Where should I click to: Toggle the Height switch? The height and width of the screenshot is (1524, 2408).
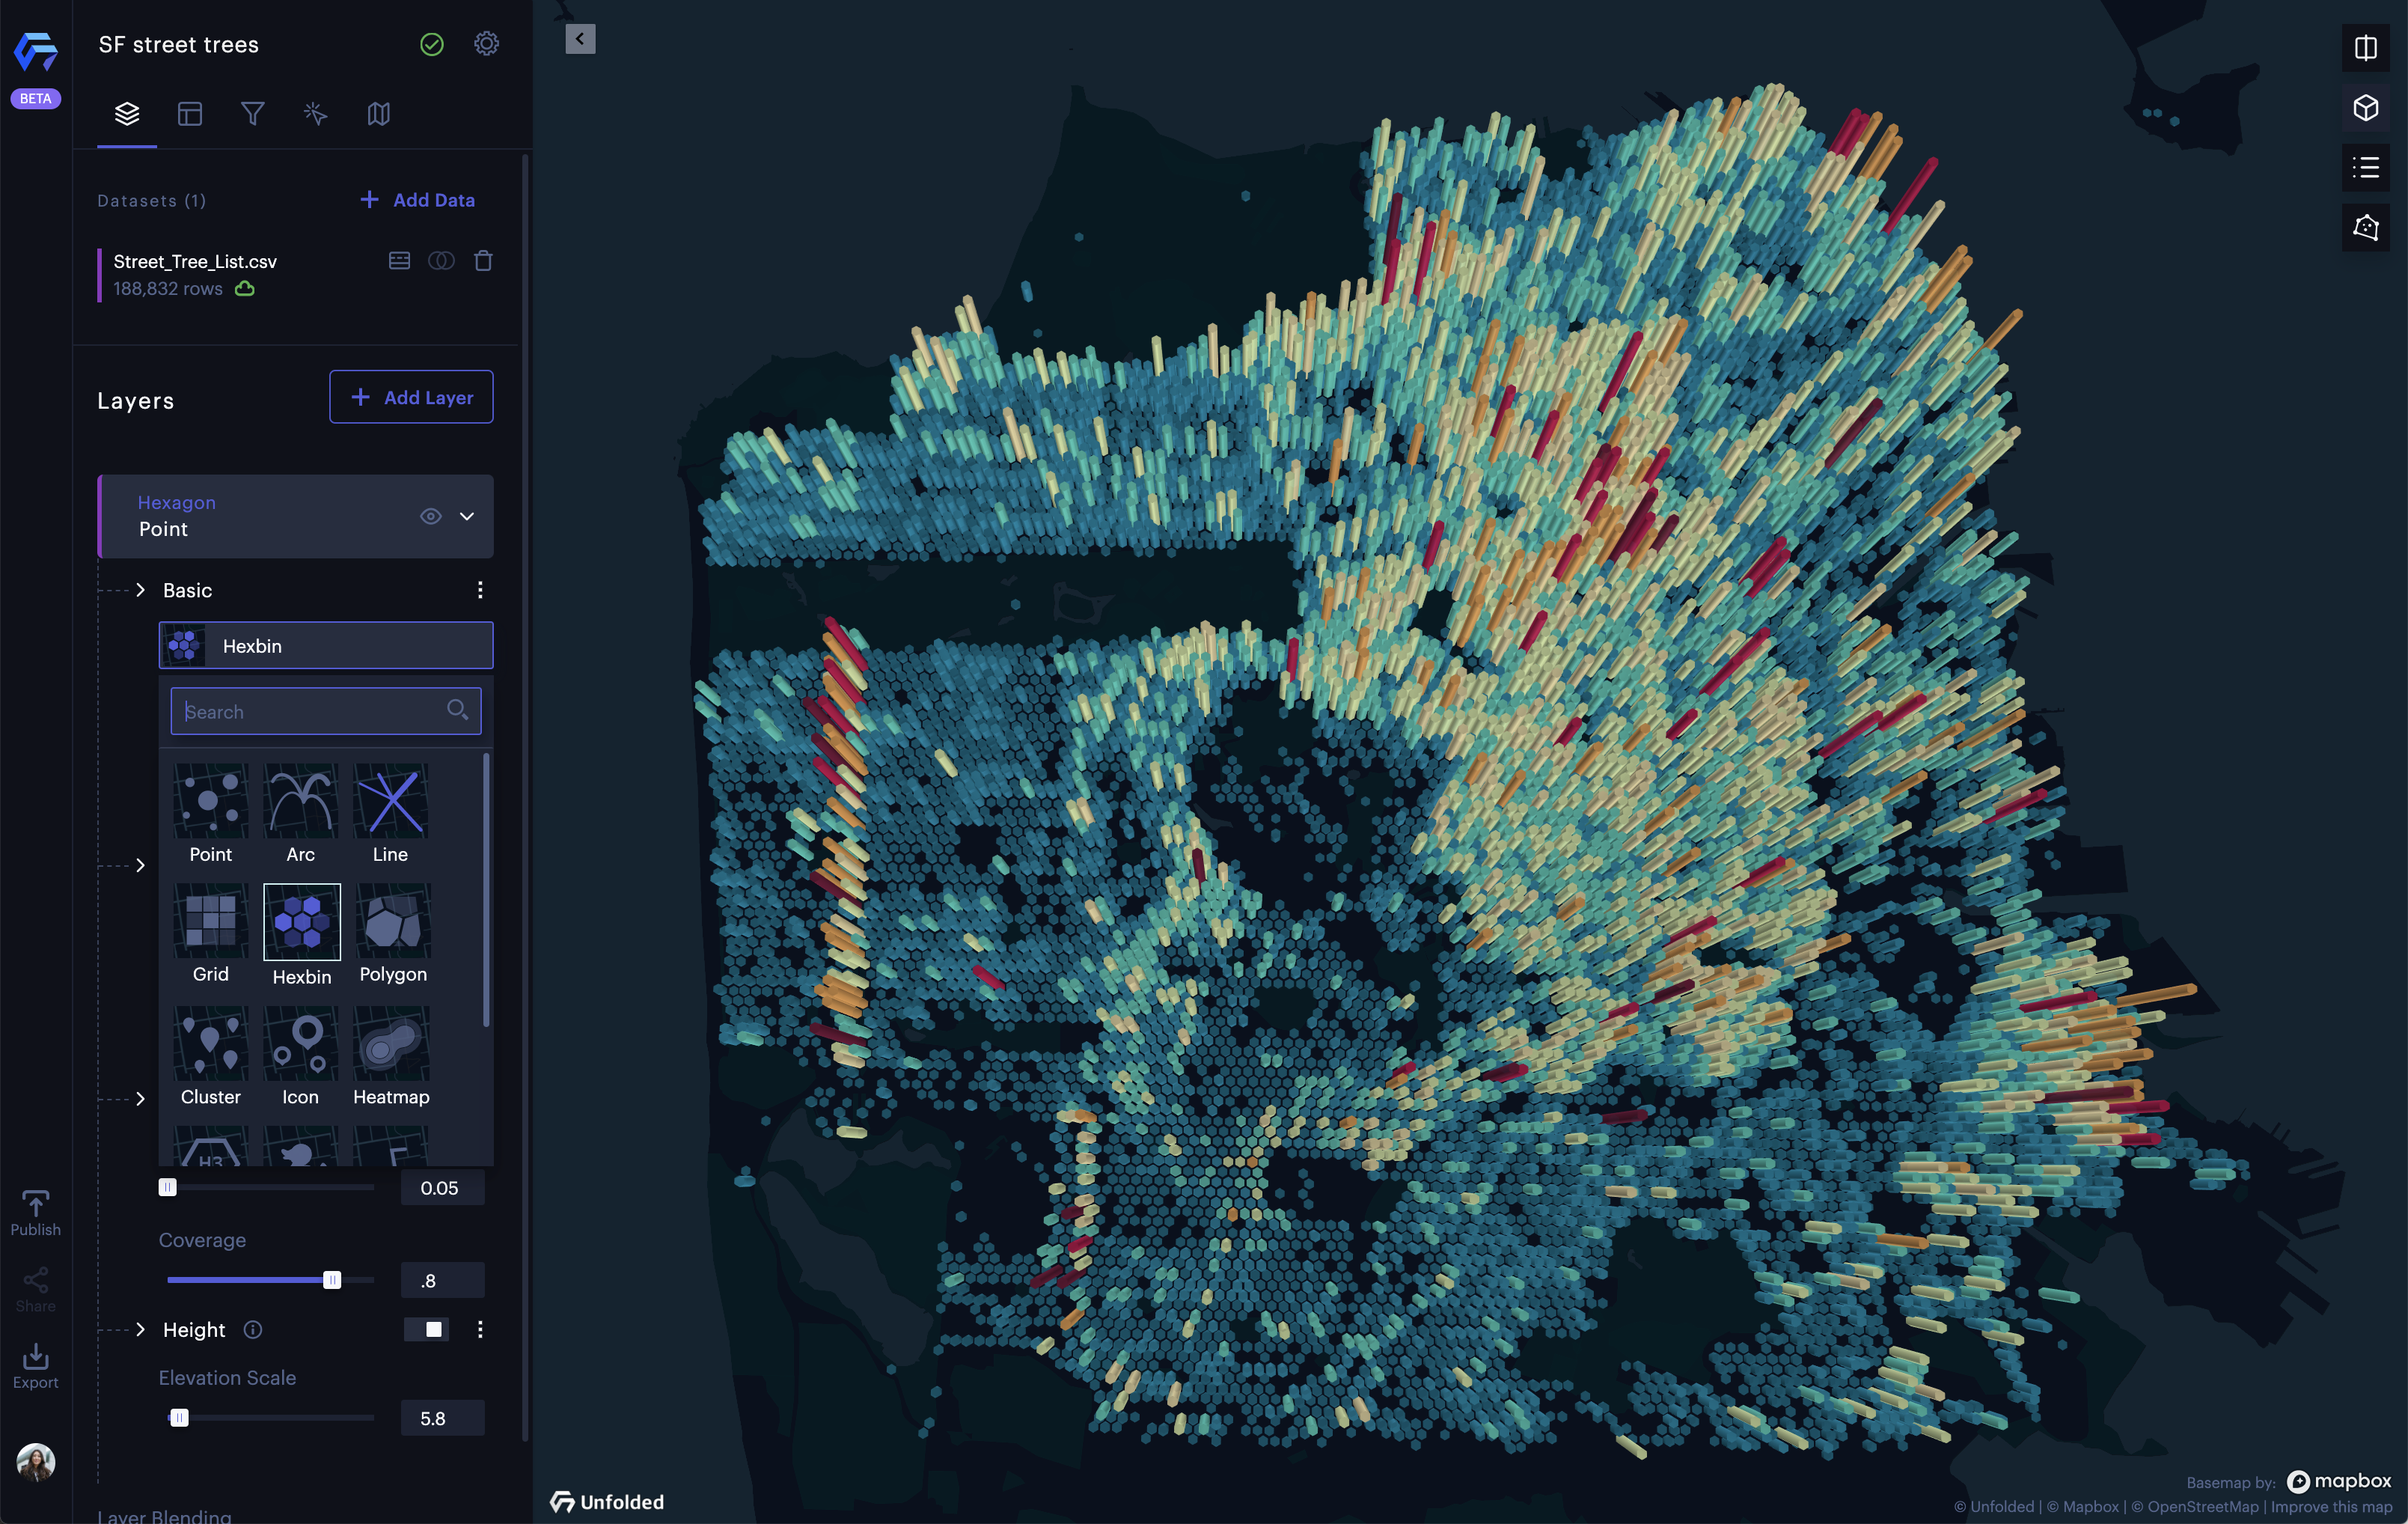427,1329
